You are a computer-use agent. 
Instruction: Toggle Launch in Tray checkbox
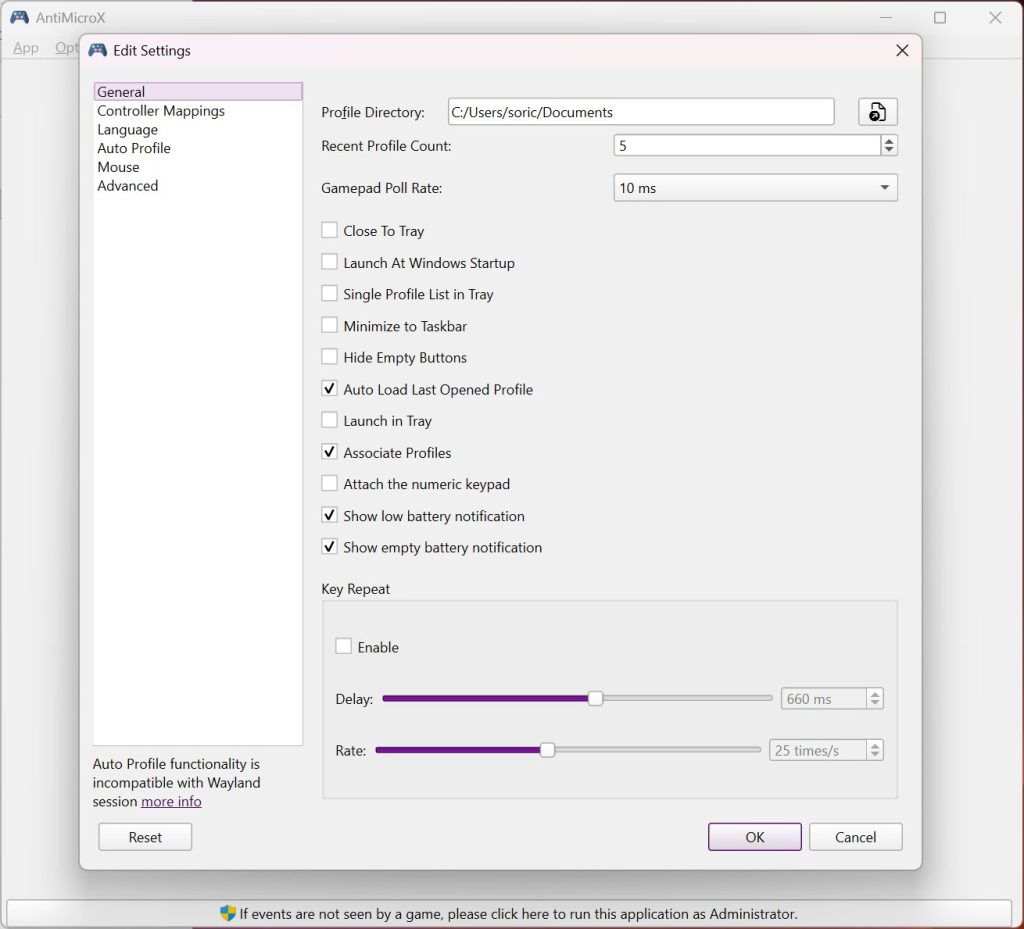point(329,420)
